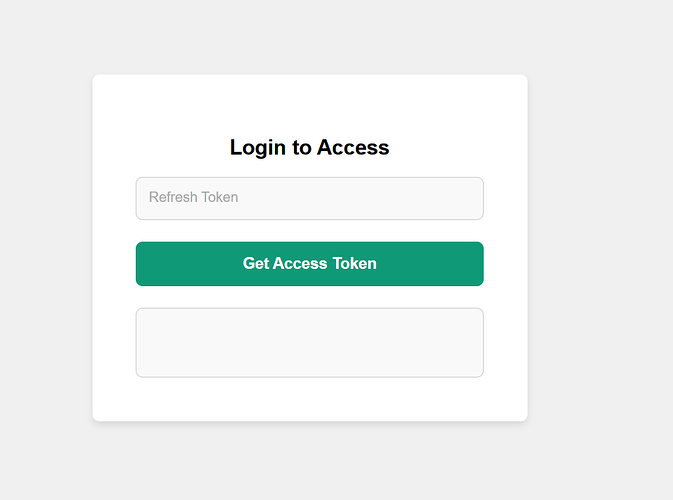The image size is (673, 500).
Task: Click the Refresh Token input field
Action: (309, 198)
